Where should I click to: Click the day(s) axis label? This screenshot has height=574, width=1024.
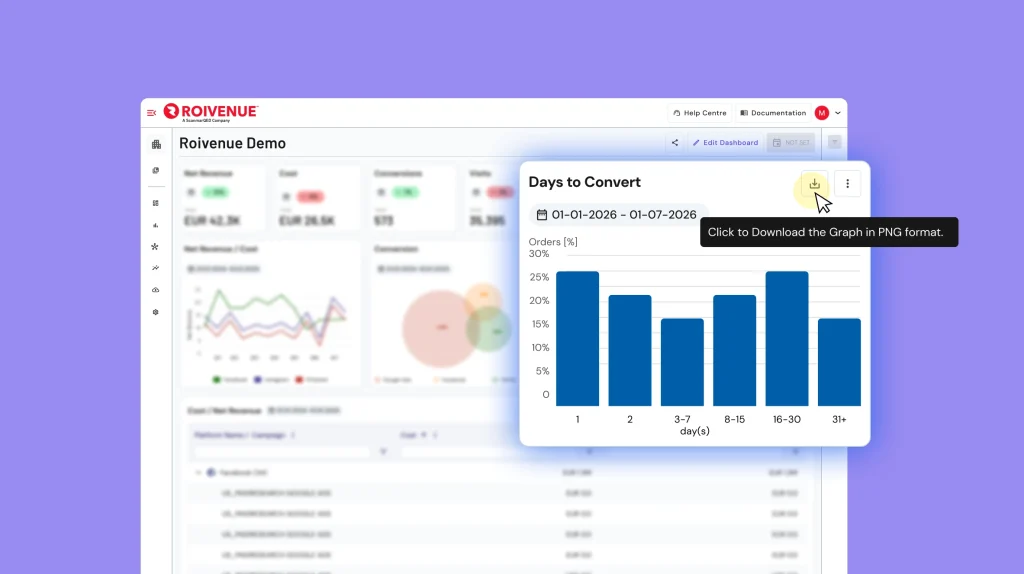pos(695,431)
